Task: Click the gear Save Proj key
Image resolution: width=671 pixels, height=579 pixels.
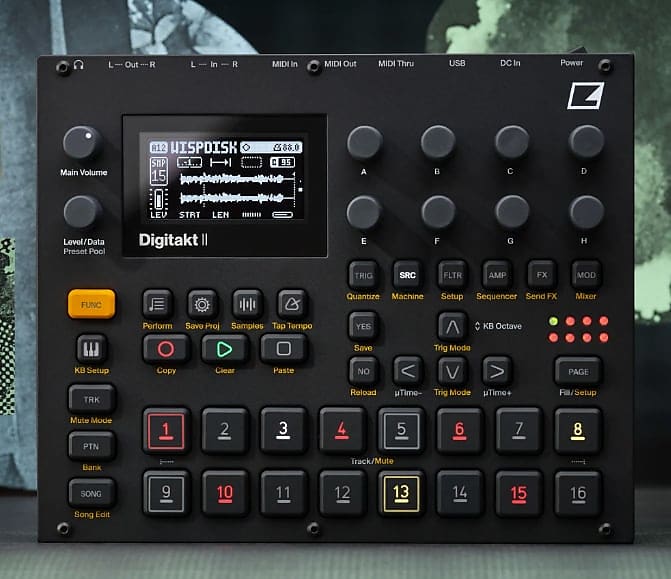Action: pos(202,304)
